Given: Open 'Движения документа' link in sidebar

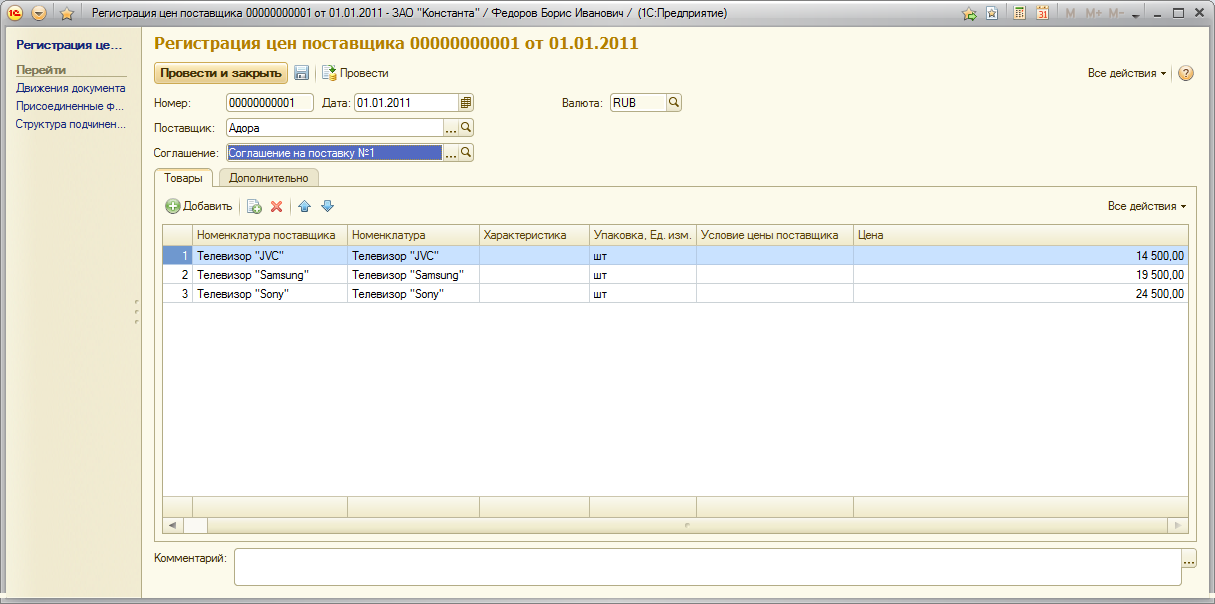Looking at the screenshot, I should (x=71, y=88).
